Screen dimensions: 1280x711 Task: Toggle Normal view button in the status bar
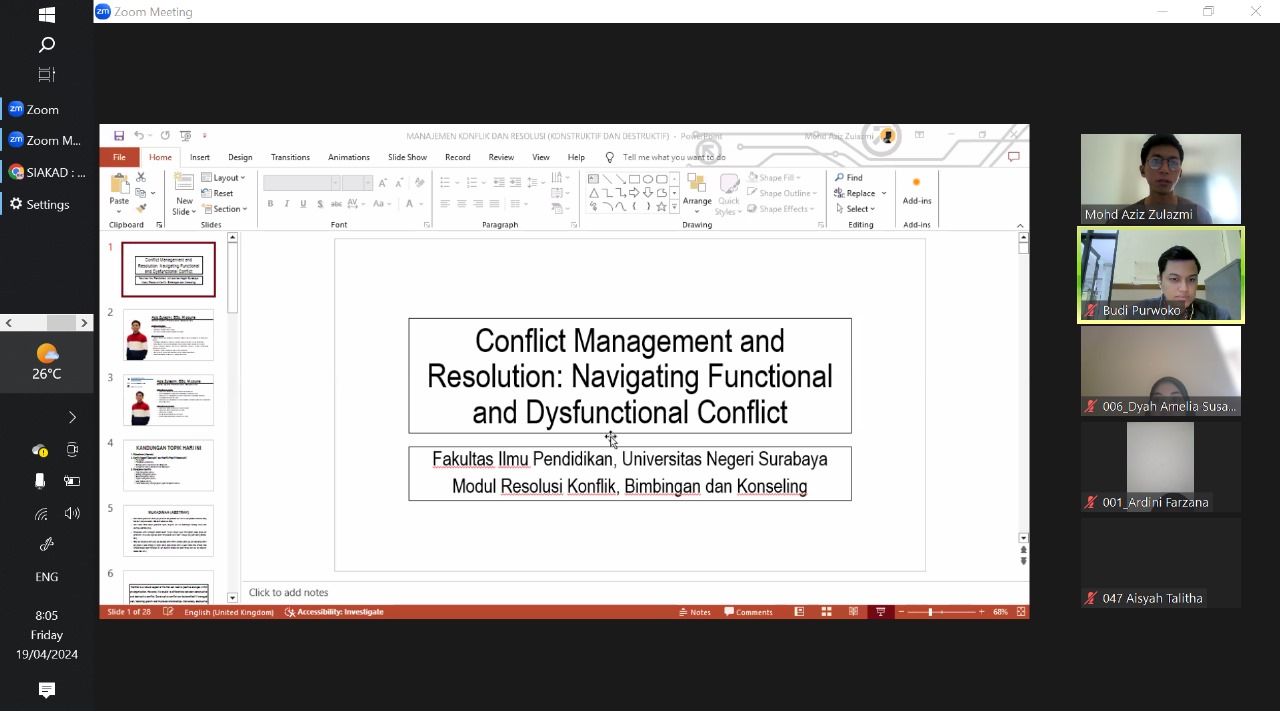[799, 612]
